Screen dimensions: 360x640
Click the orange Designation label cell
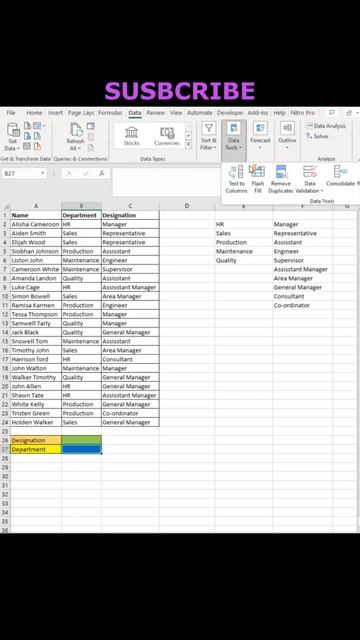pos(36,440)
